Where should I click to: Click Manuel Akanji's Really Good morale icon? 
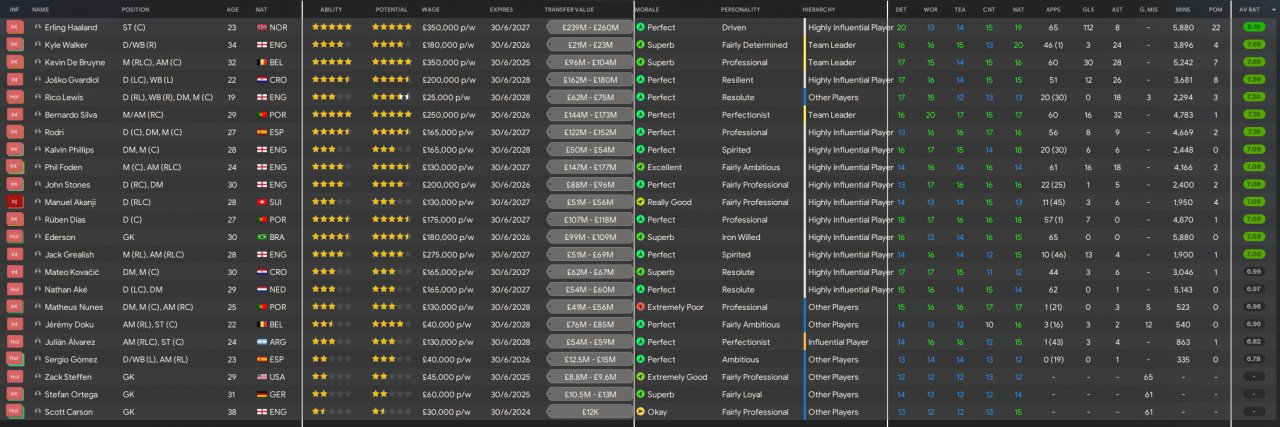pyautogui.click(x=640, y=202)
